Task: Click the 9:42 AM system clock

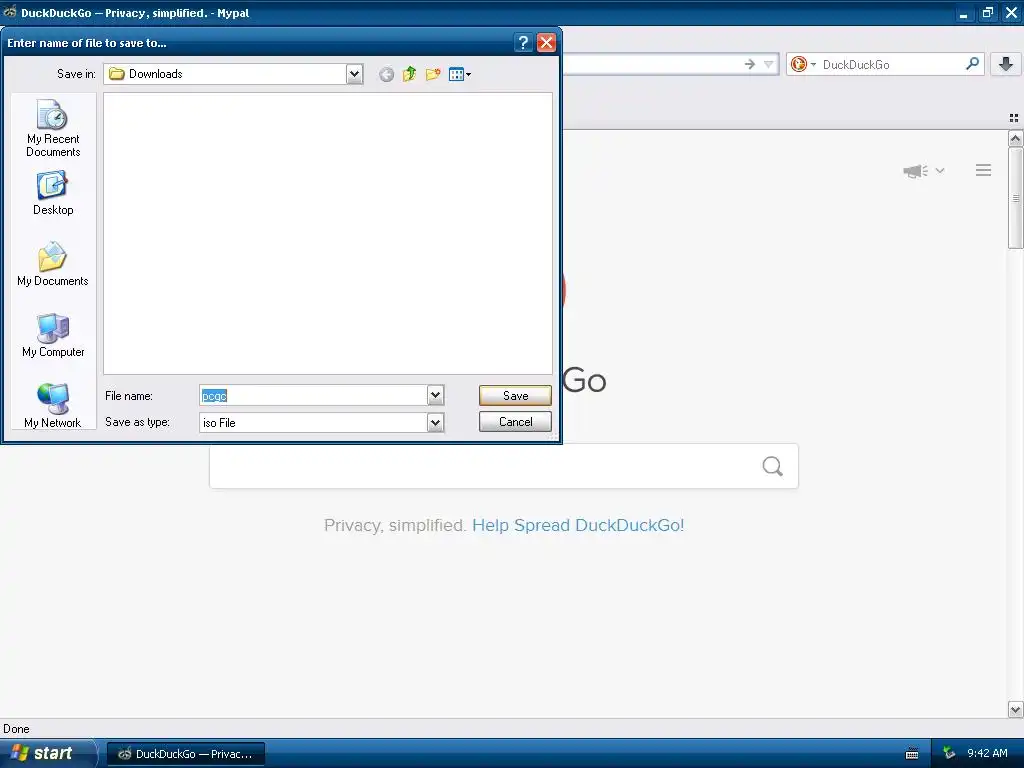Action: pyautogui.click(x=987, y=753)
